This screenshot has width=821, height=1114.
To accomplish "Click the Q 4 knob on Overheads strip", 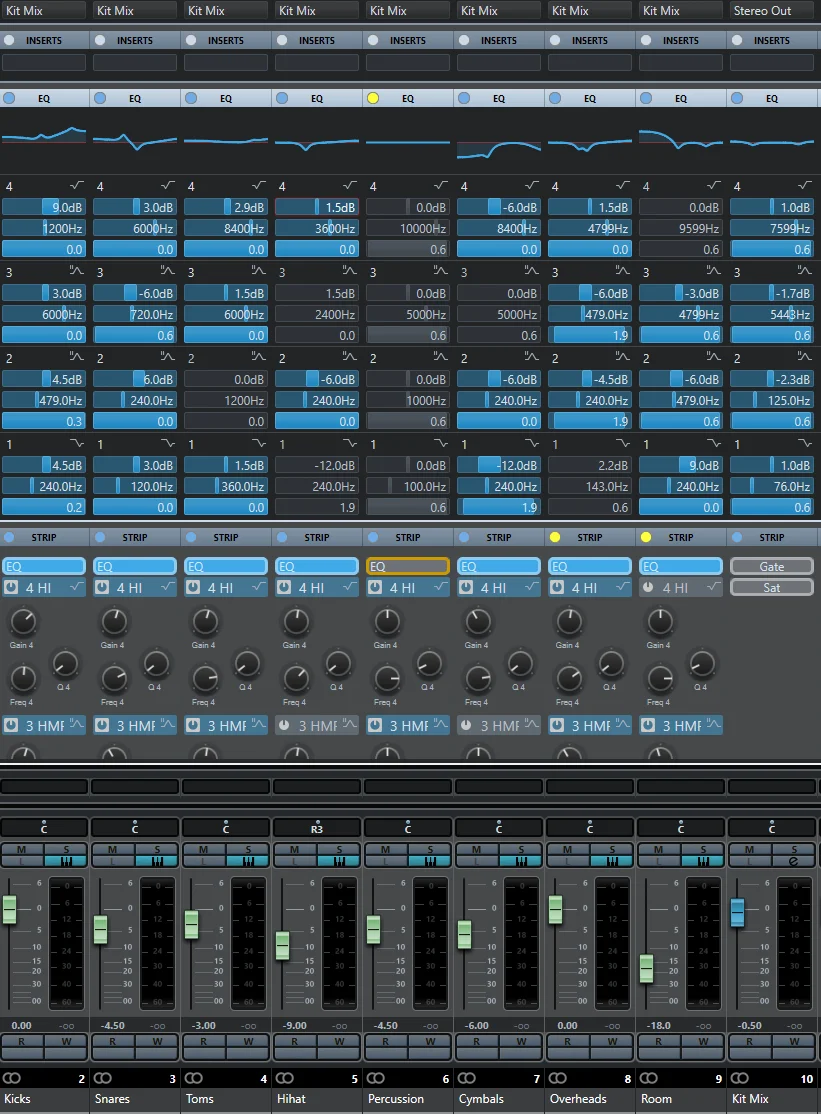I will pos(611,664).
